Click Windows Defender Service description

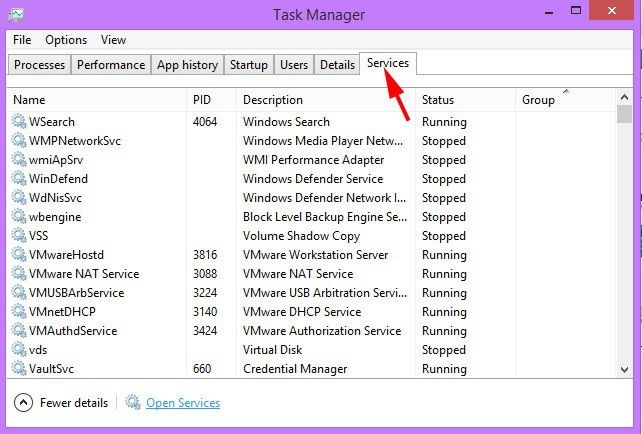(x=313, y=179)
